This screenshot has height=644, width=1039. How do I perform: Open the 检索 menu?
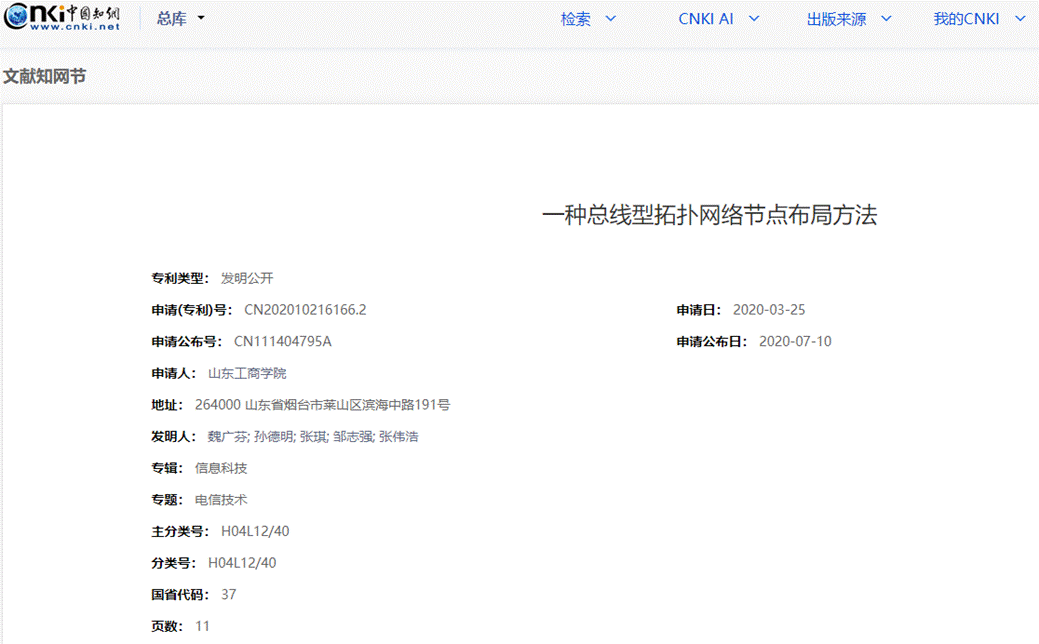click(588, 19)
